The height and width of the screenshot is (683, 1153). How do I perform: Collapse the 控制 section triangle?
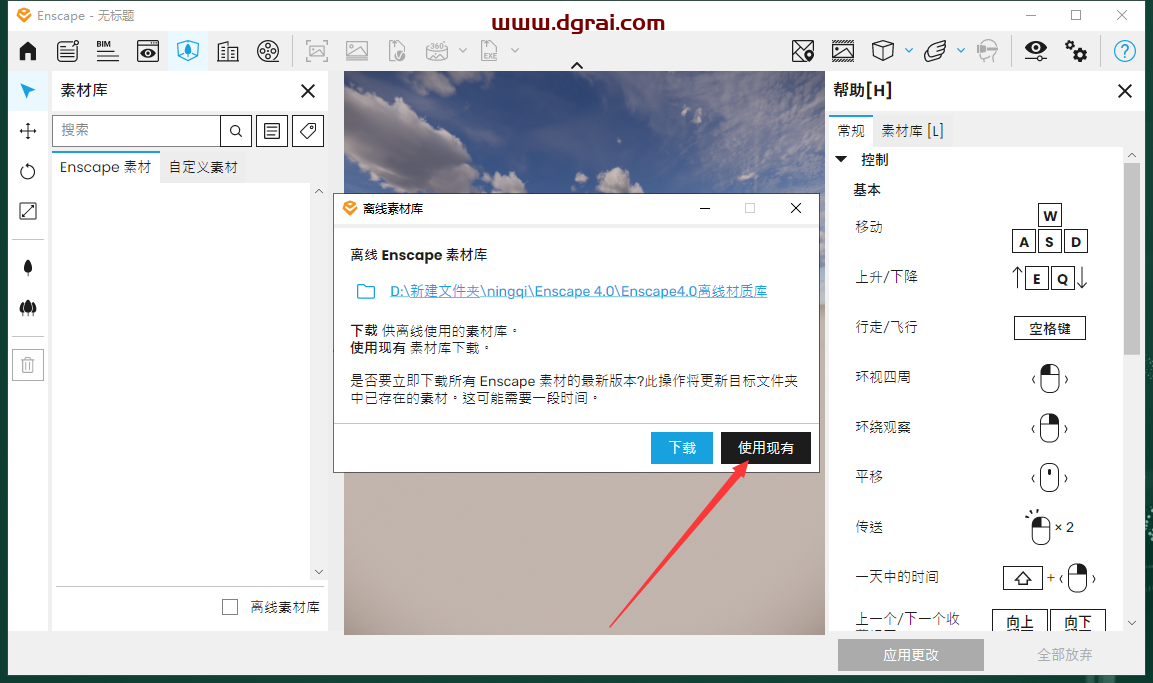pyautogui.click(x=841, y=160)
